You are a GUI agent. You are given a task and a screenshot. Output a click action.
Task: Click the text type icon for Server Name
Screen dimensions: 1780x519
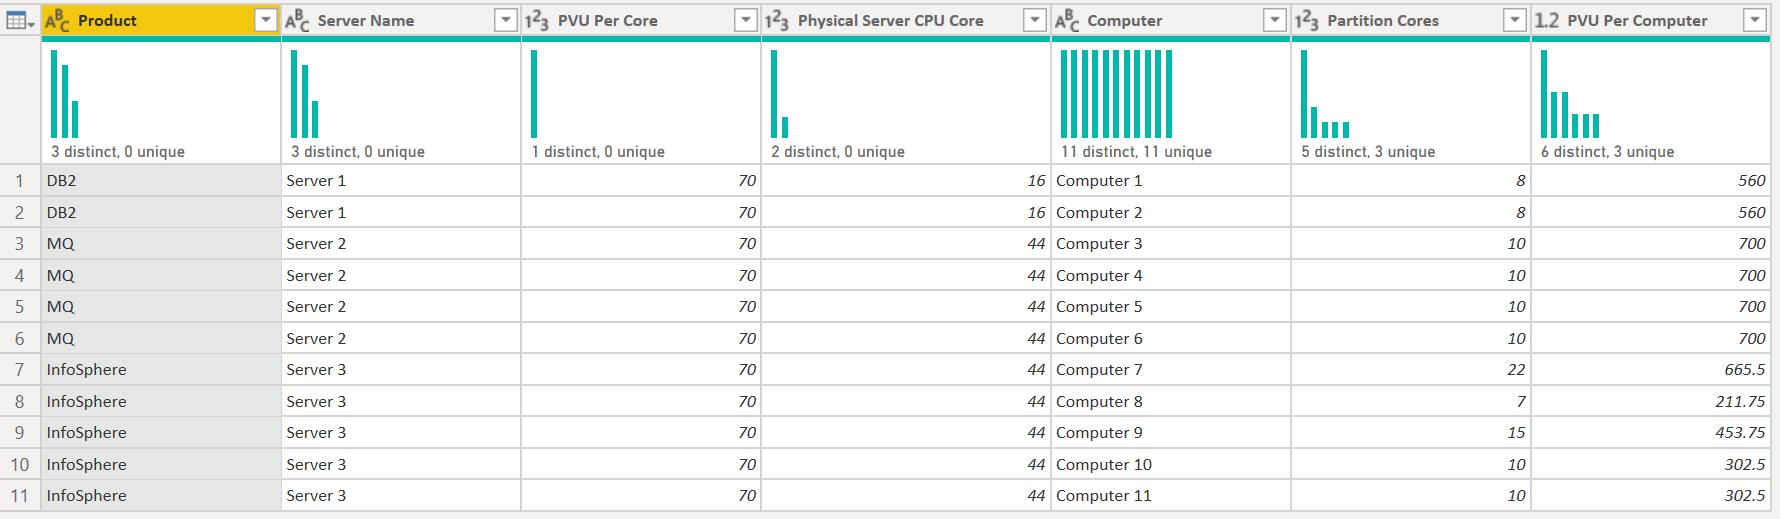click(297, 21)
